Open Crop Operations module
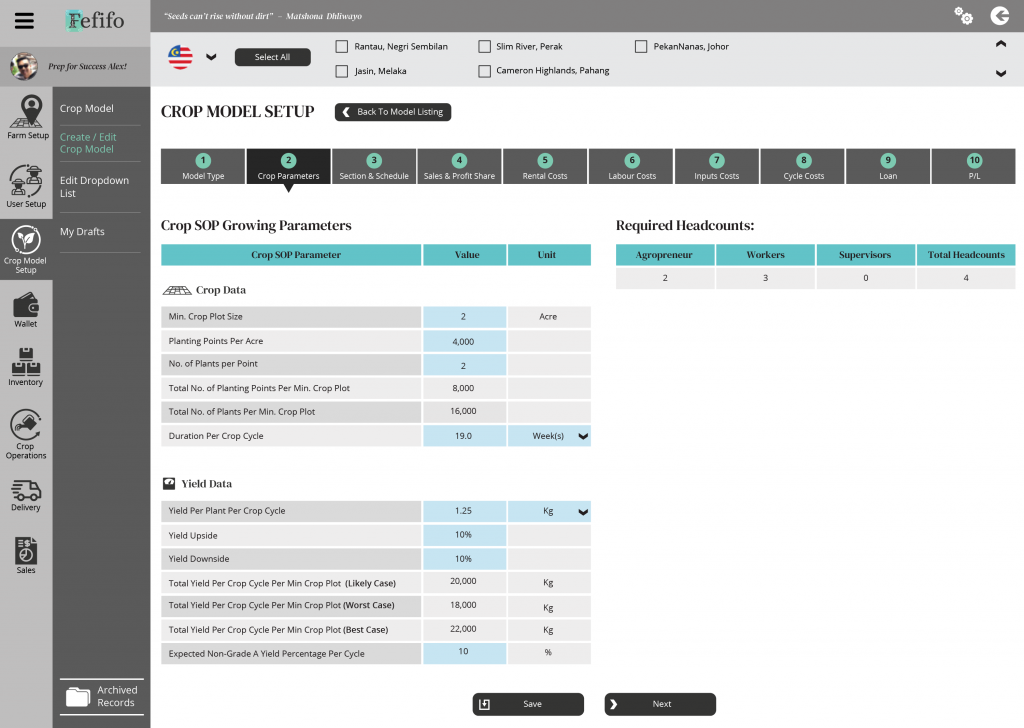Image resolution: width=1024 pixels, height=728 pixels. click(x=26, y=435)
